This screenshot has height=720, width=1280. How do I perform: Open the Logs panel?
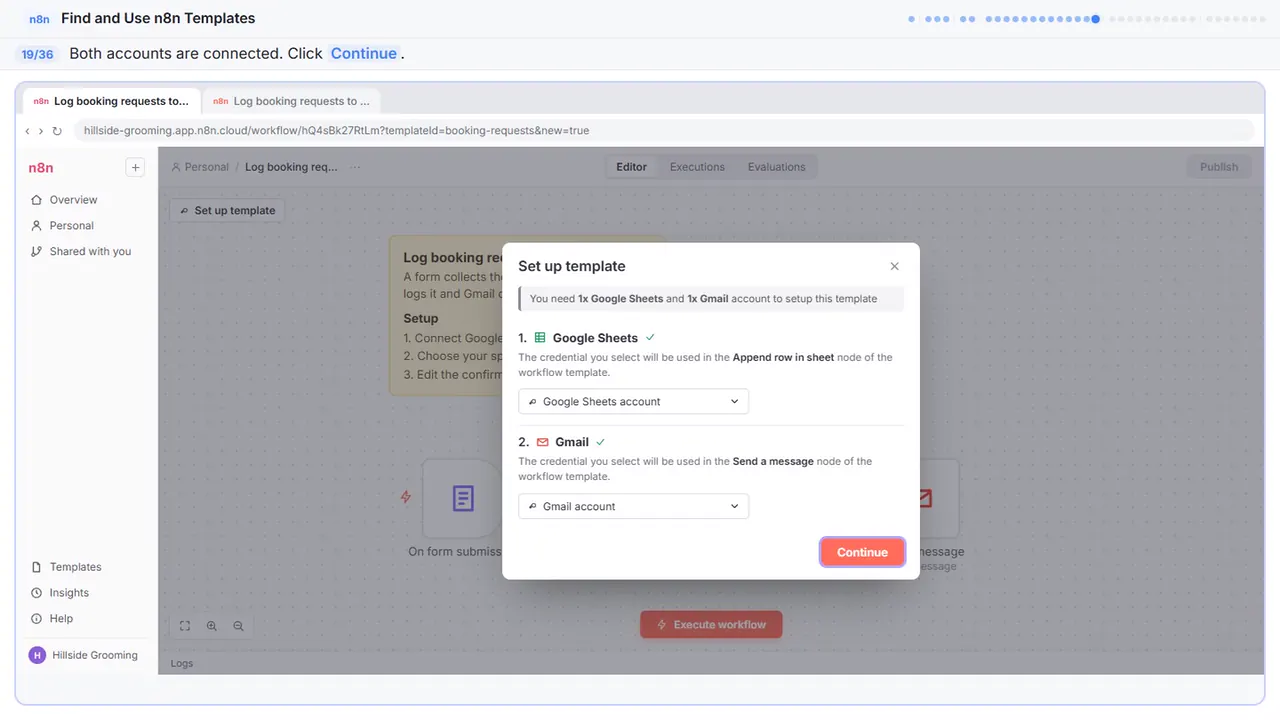pyautogui.click(x=182, y=663)
